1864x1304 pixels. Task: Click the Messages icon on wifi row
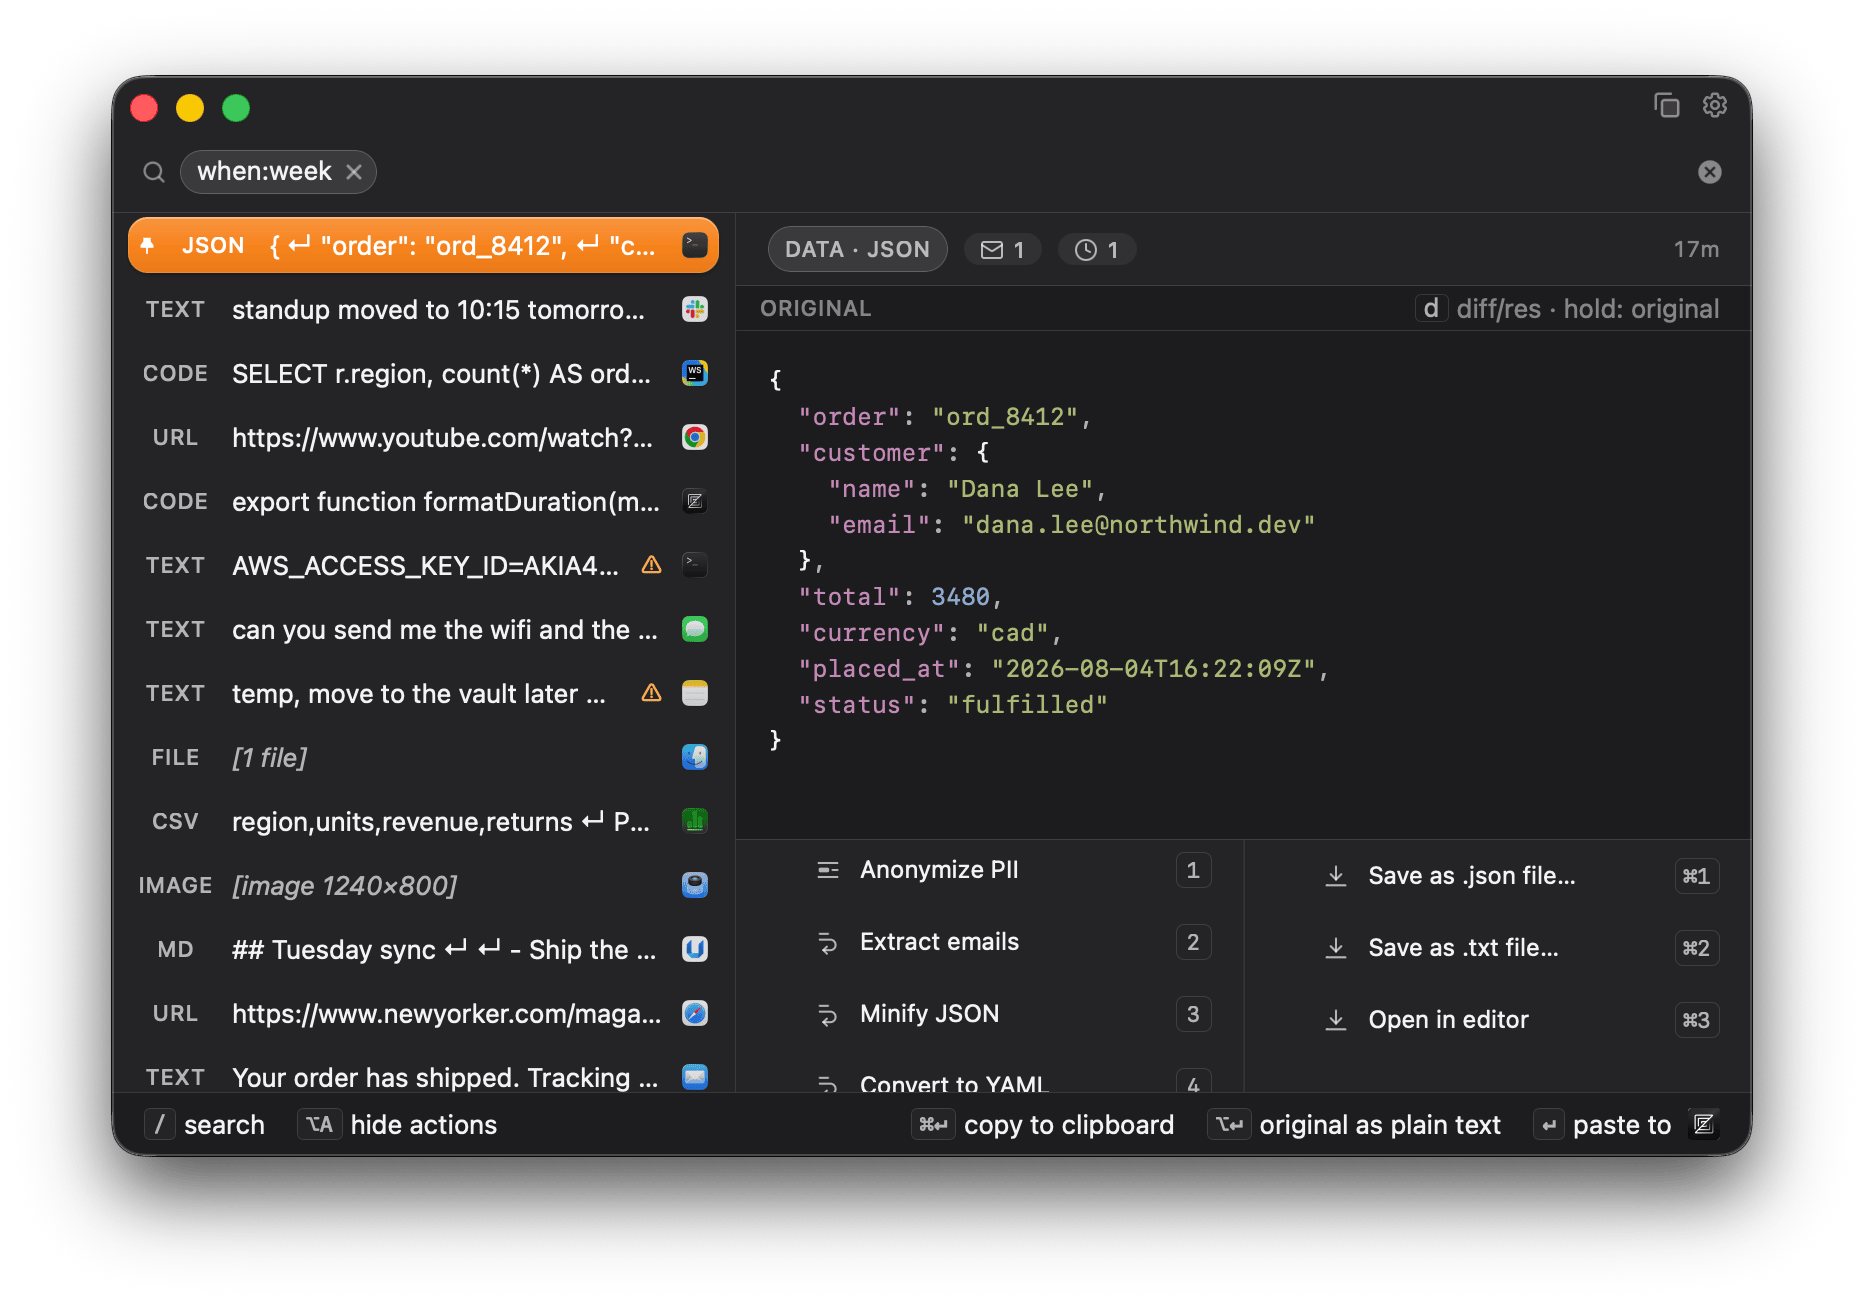tap(695, 629)
